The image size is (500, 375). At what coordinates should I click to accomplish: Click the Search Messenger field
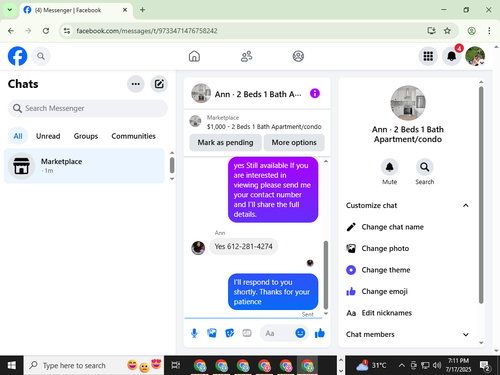pos(88,108)
